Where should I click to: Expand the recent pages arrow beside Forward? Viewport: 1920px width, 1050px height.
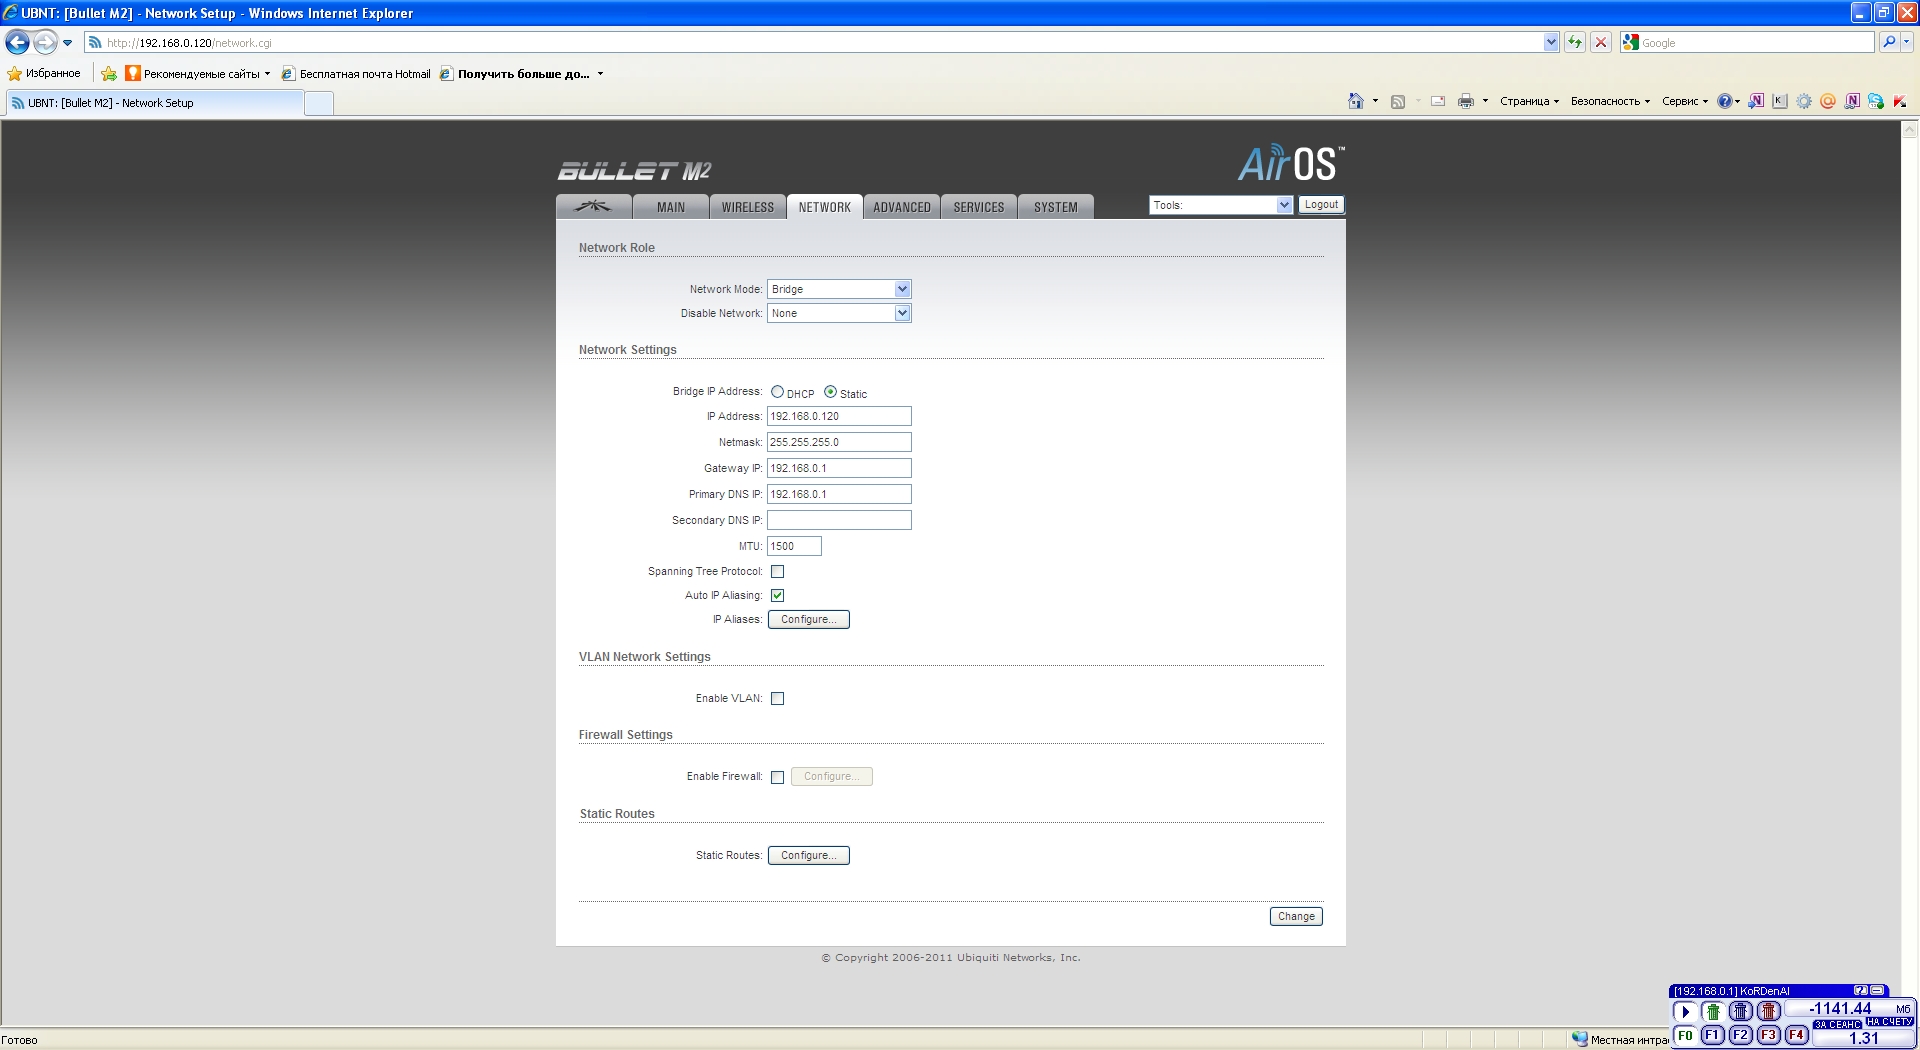tap(67, 43)
